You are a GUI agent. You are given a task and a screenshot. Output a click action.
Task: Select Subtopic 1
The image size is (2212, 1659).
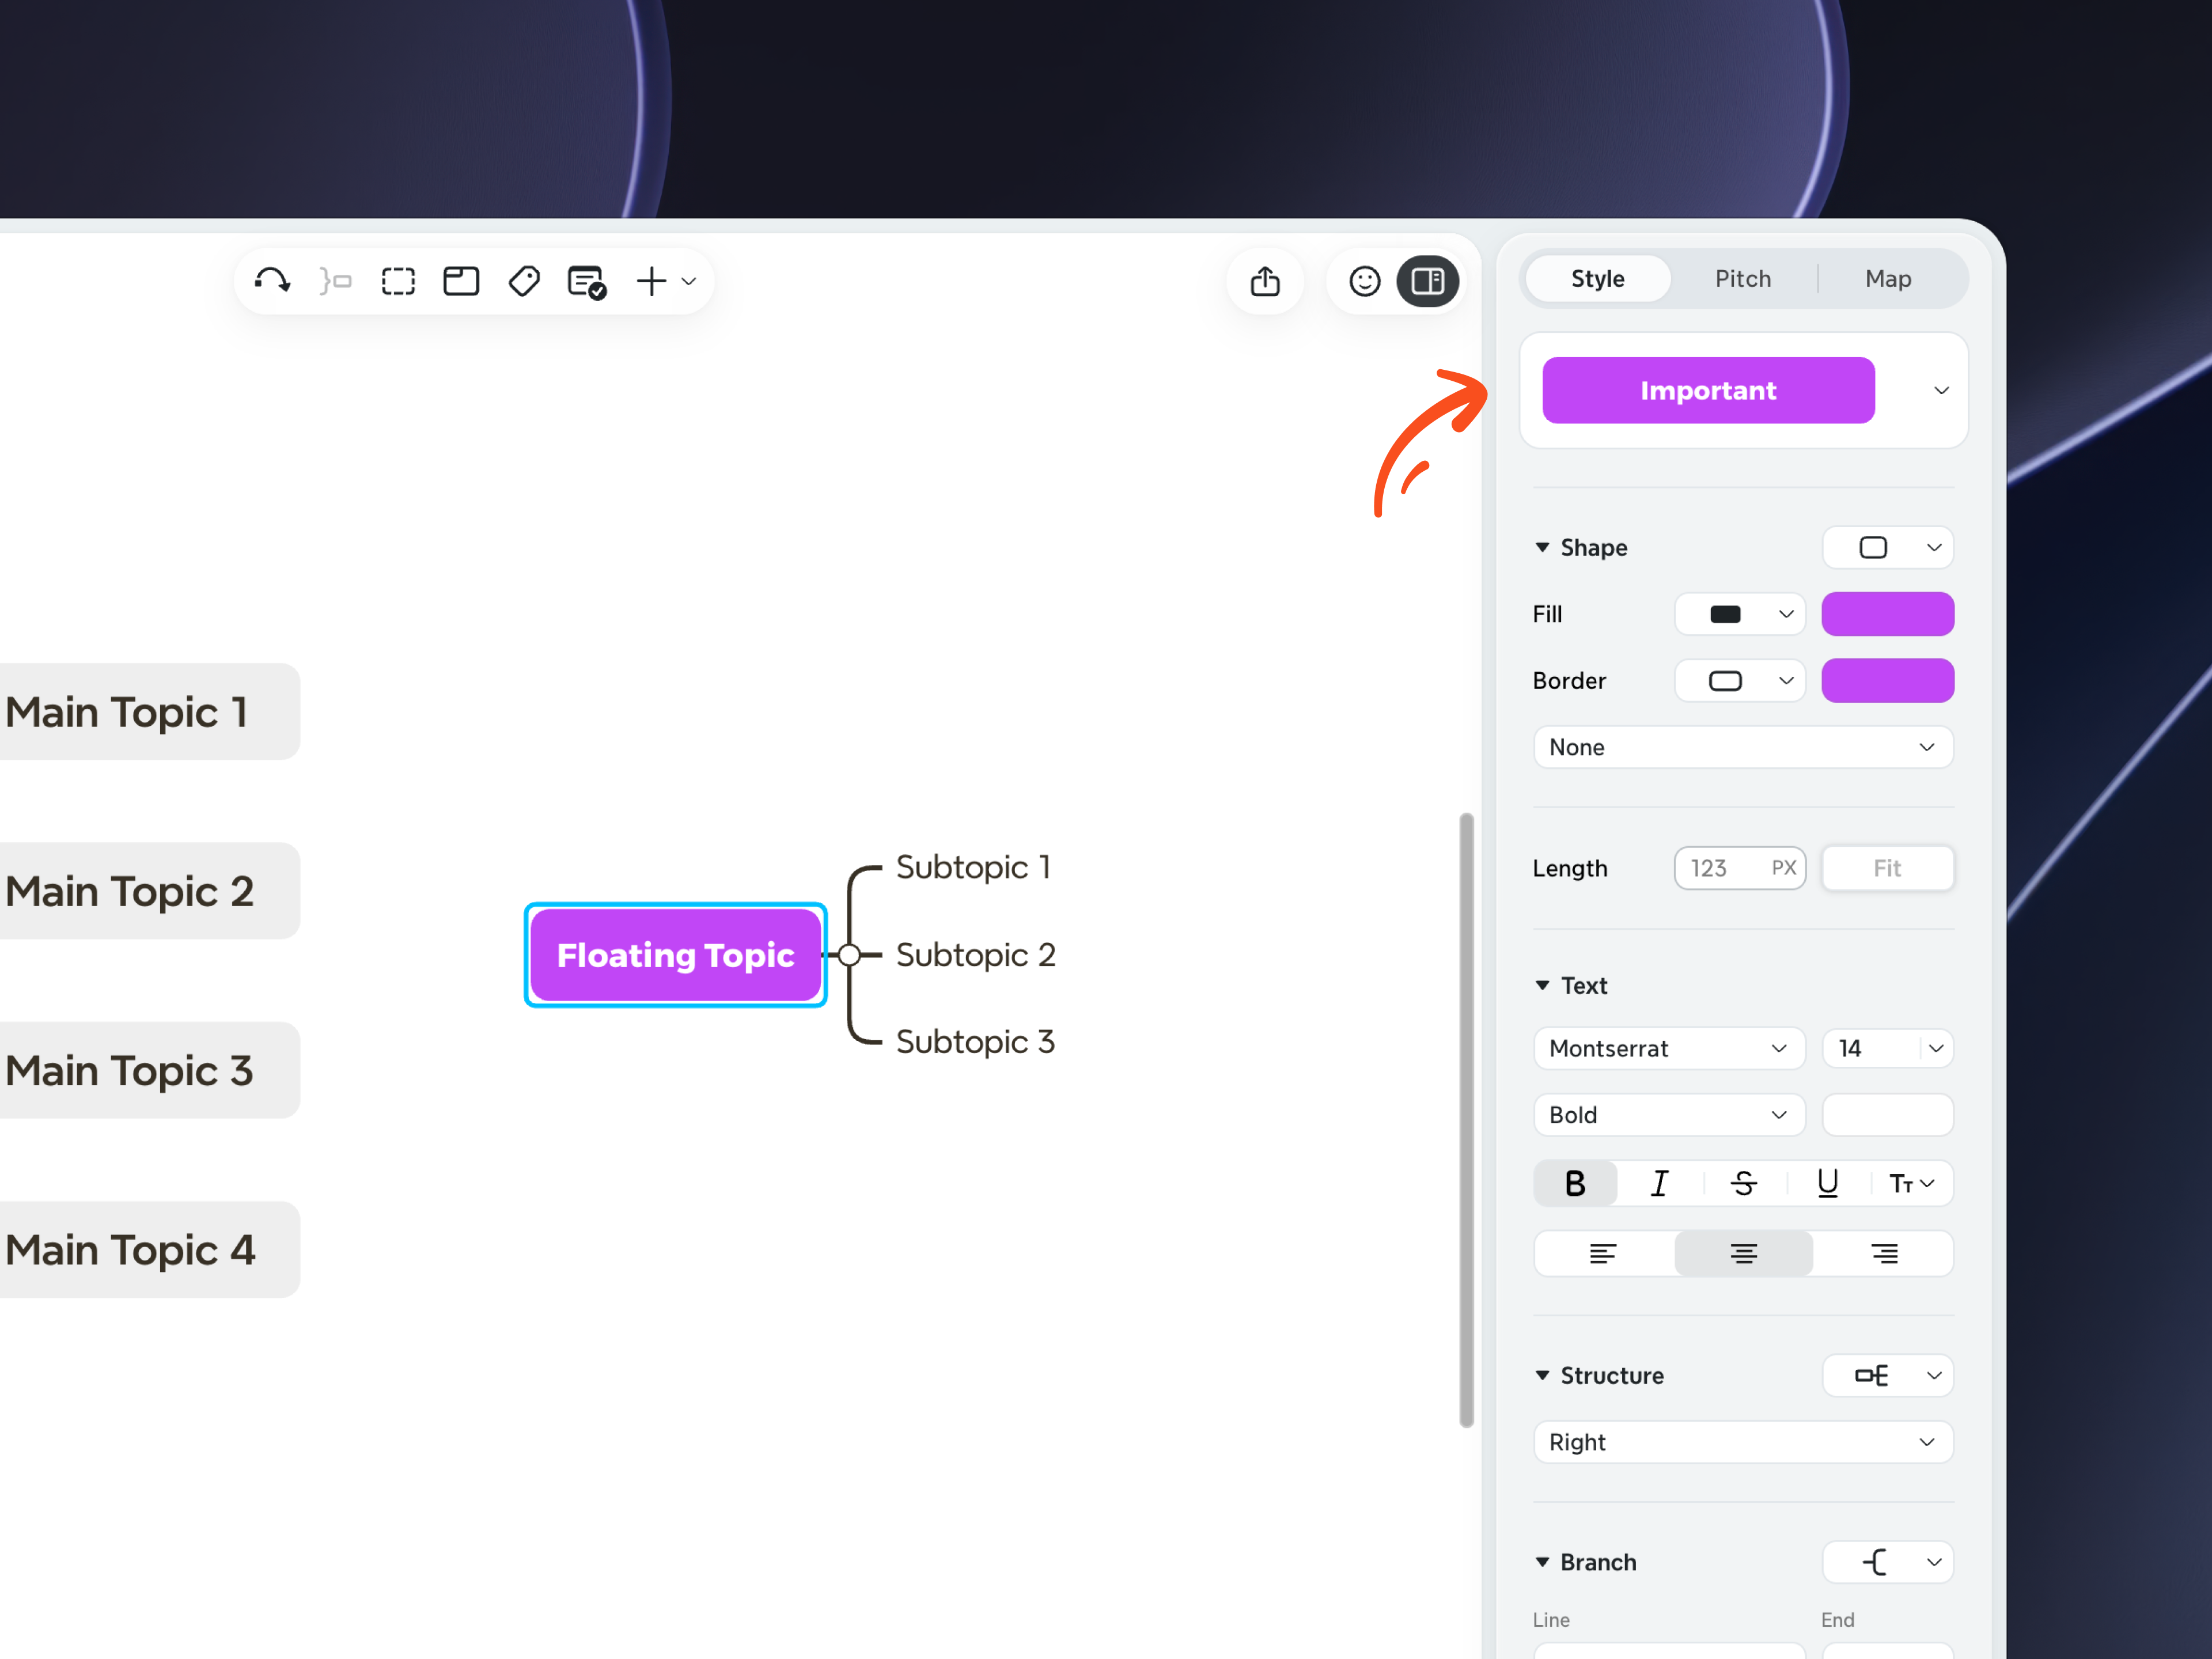click(x=973, y=867)
